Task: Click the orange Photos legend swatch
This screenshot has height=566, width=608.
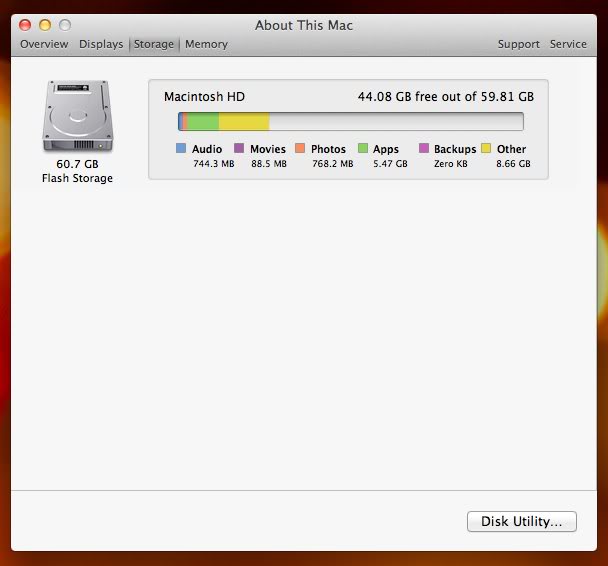Action: tap(300, 148)
